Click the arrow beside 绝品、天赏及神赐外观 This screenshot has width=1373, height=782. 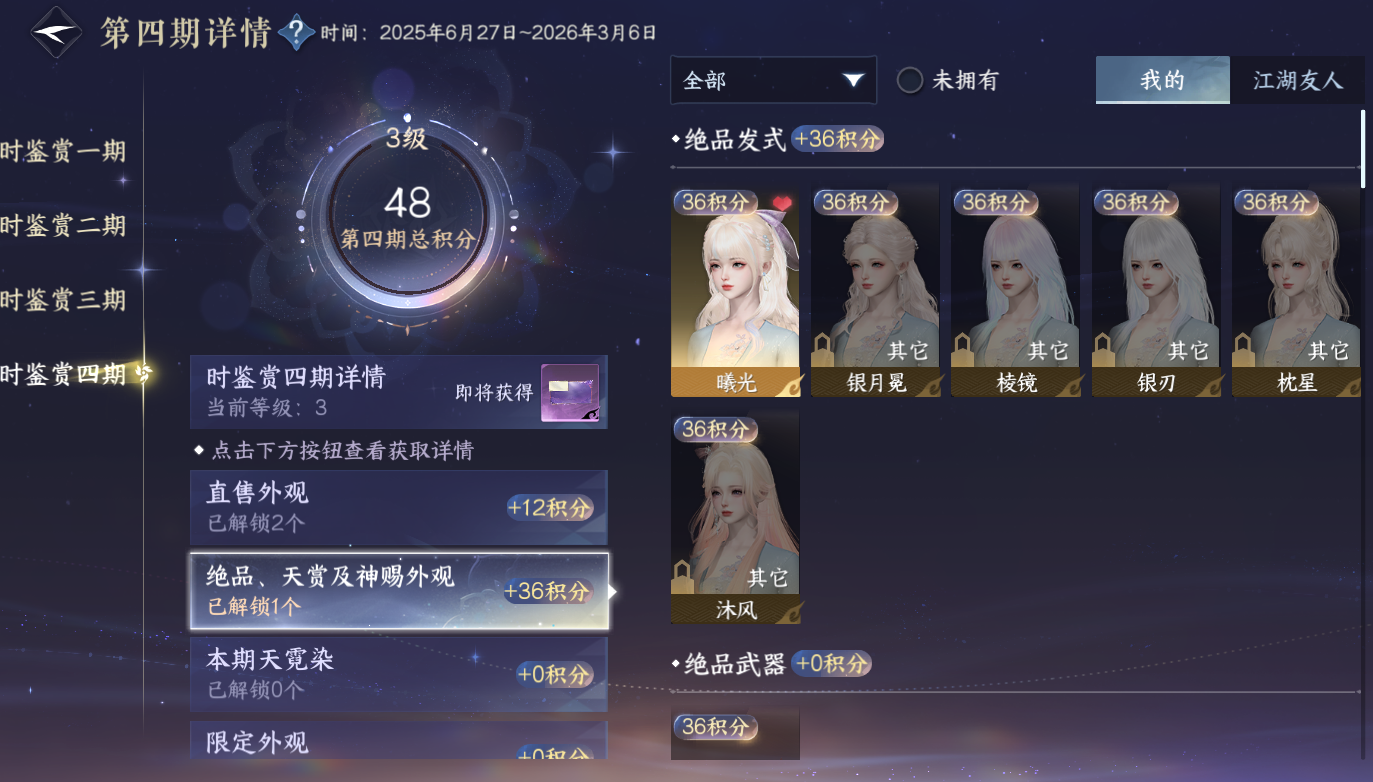(613, 591)
